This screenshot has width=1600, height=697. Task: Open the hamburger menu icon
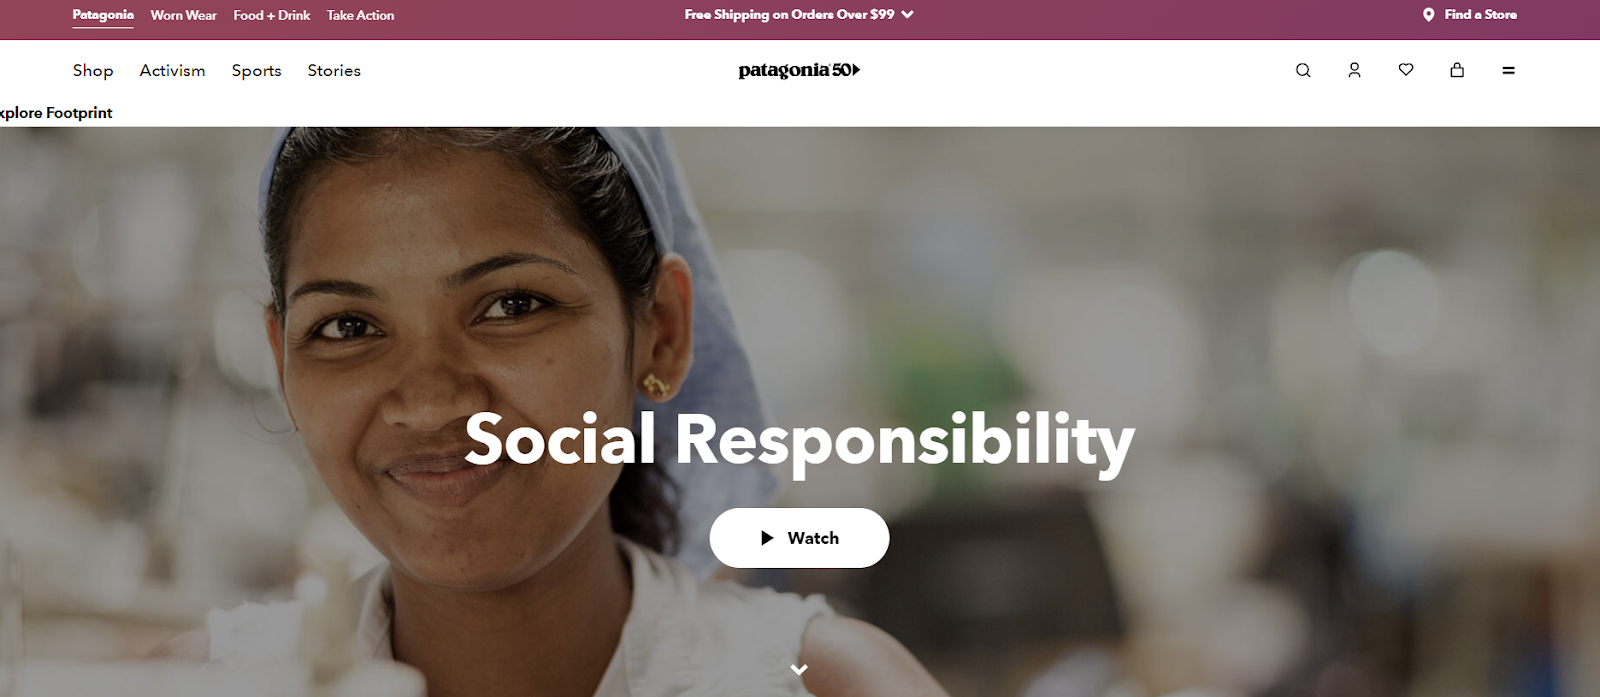pyautogui.click(x=1508, y=70)
